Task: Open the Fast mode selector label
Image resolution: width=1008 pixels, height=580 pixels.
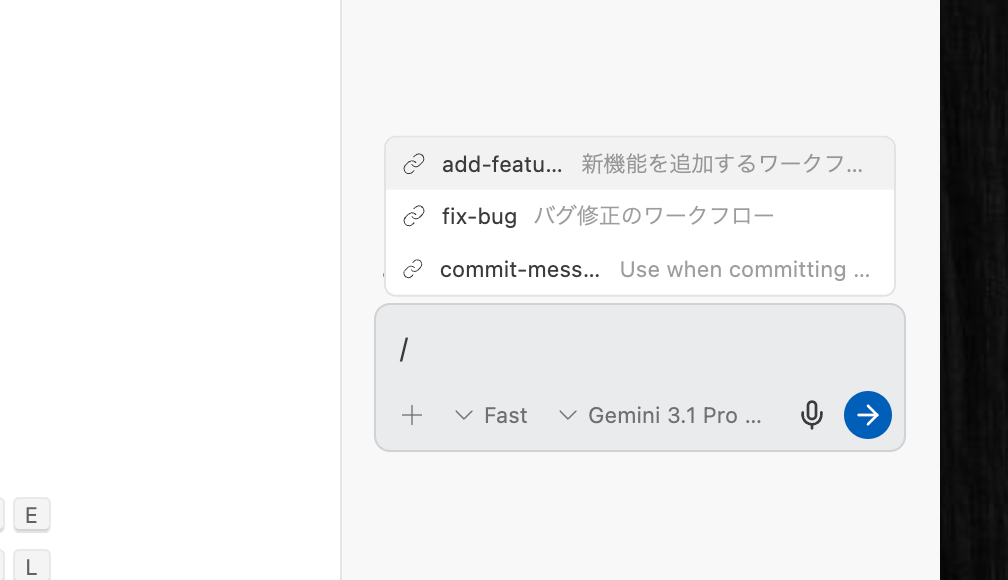Action: point(505,415)
